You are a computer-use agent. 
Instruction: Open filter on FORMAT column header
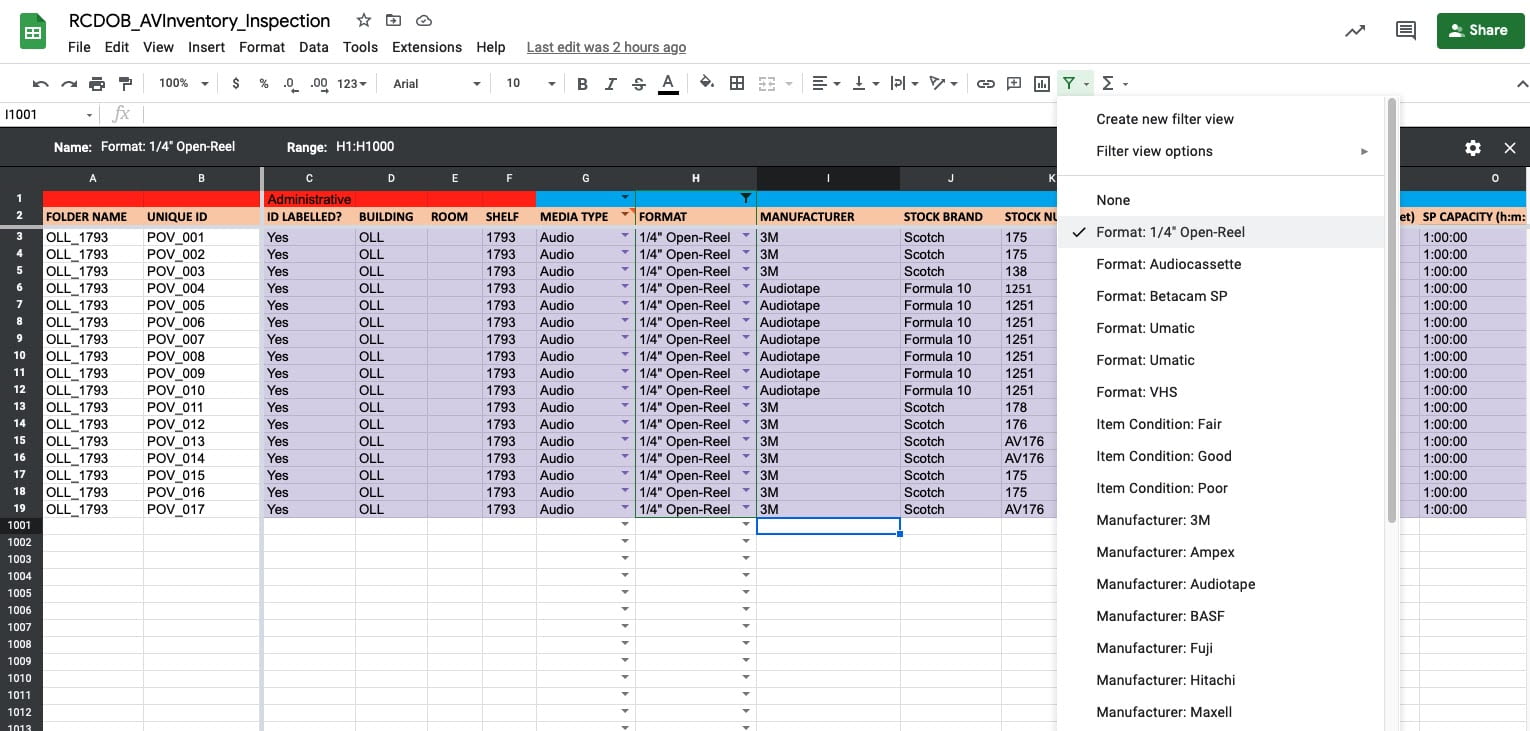pos(746,199)
